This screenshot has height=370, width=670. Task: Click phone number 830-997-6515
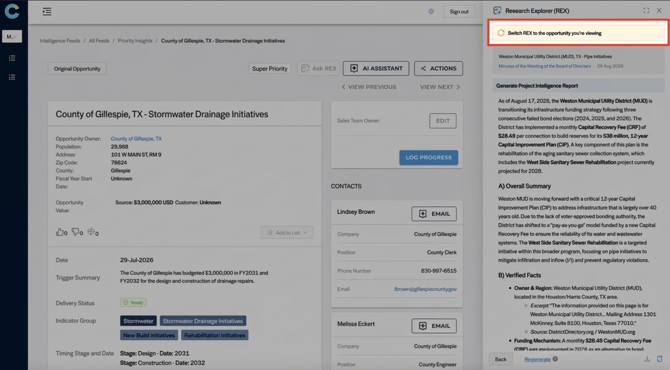(438, 271)
